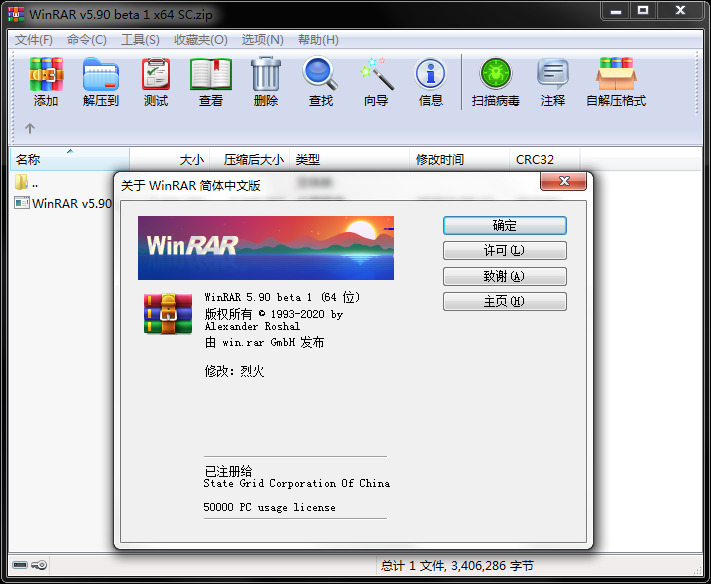Go up one level with the arrow icon
The width and height of the screenshot is (711, 584).
pos(30,128)
